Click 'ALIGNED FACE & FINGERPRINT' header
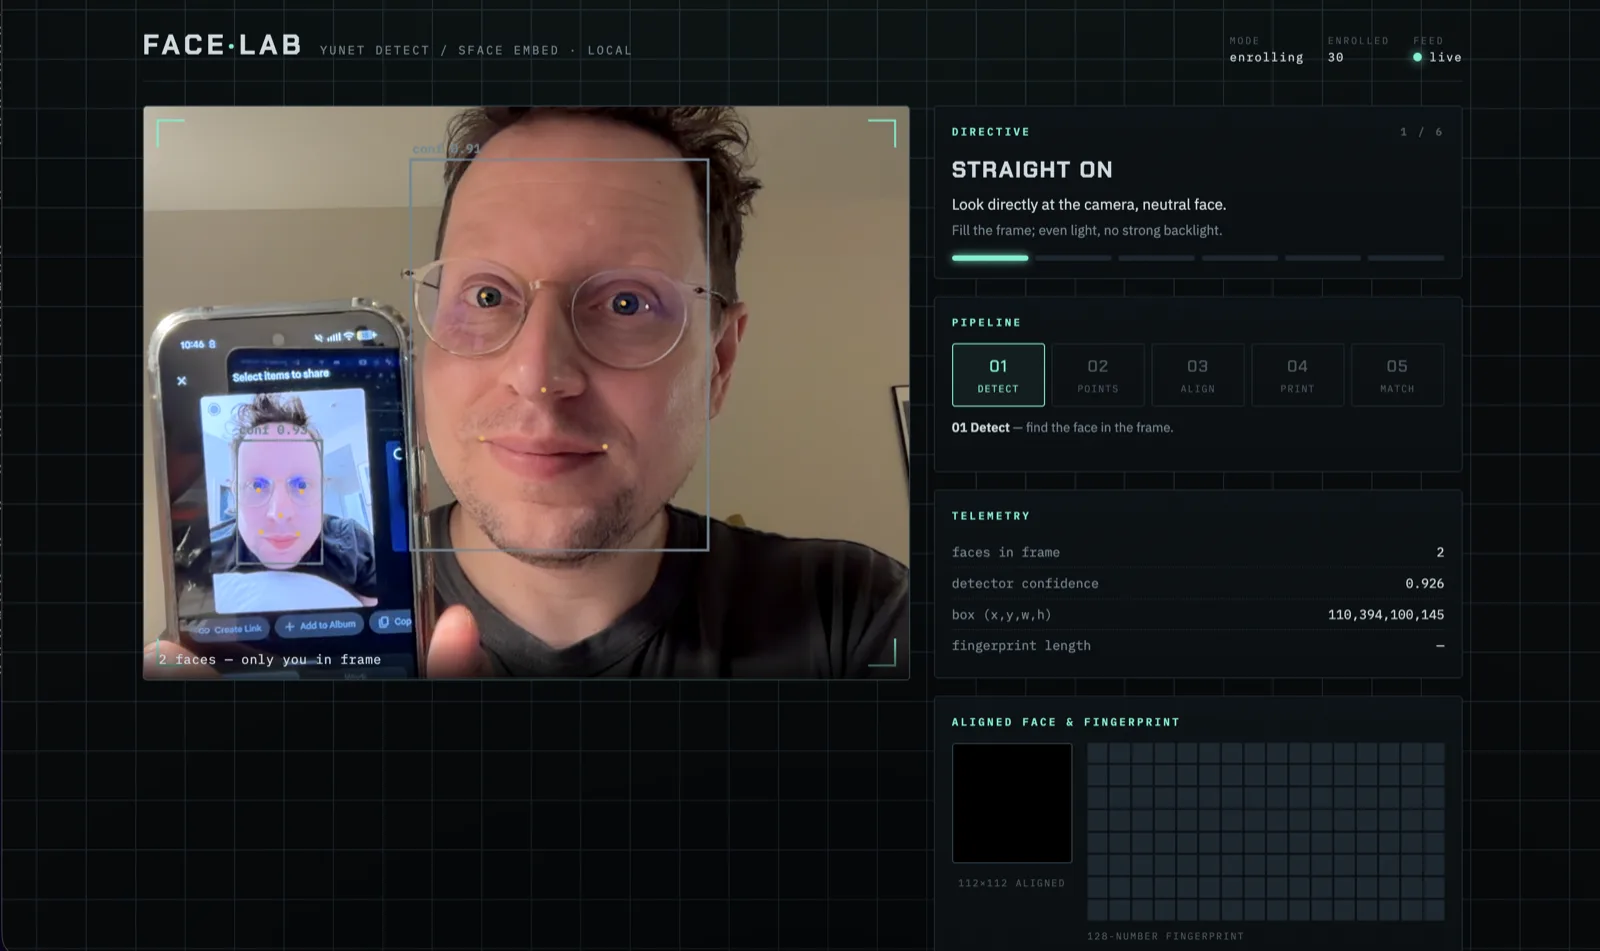 tap(1065, 722)
